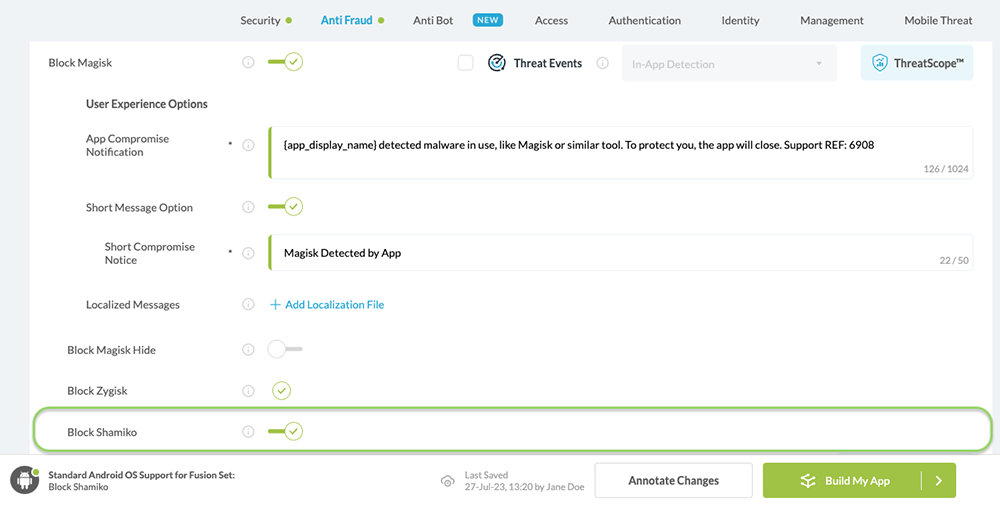Click info icon for Localized Messages

point(248,305)
